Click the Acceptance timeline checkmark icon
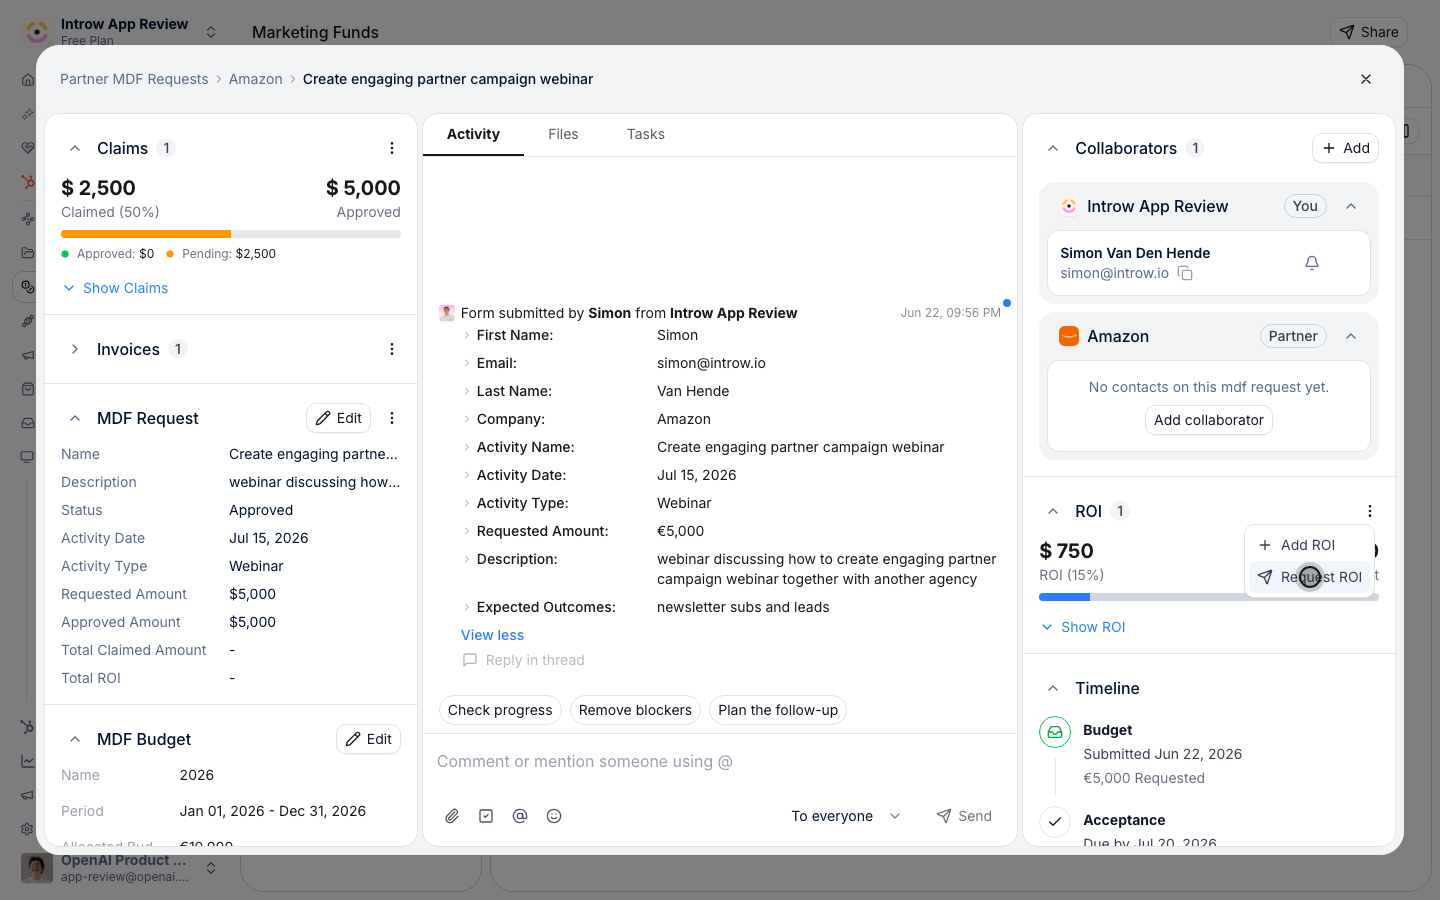1440x900 pixels. 1055,822
